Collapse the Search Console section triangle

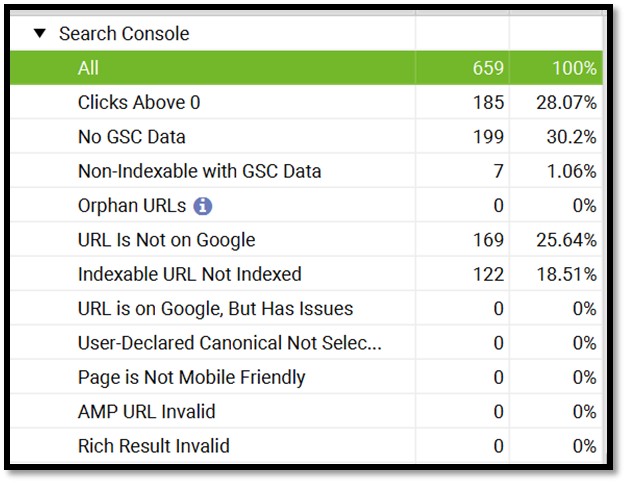coord(40,34)
